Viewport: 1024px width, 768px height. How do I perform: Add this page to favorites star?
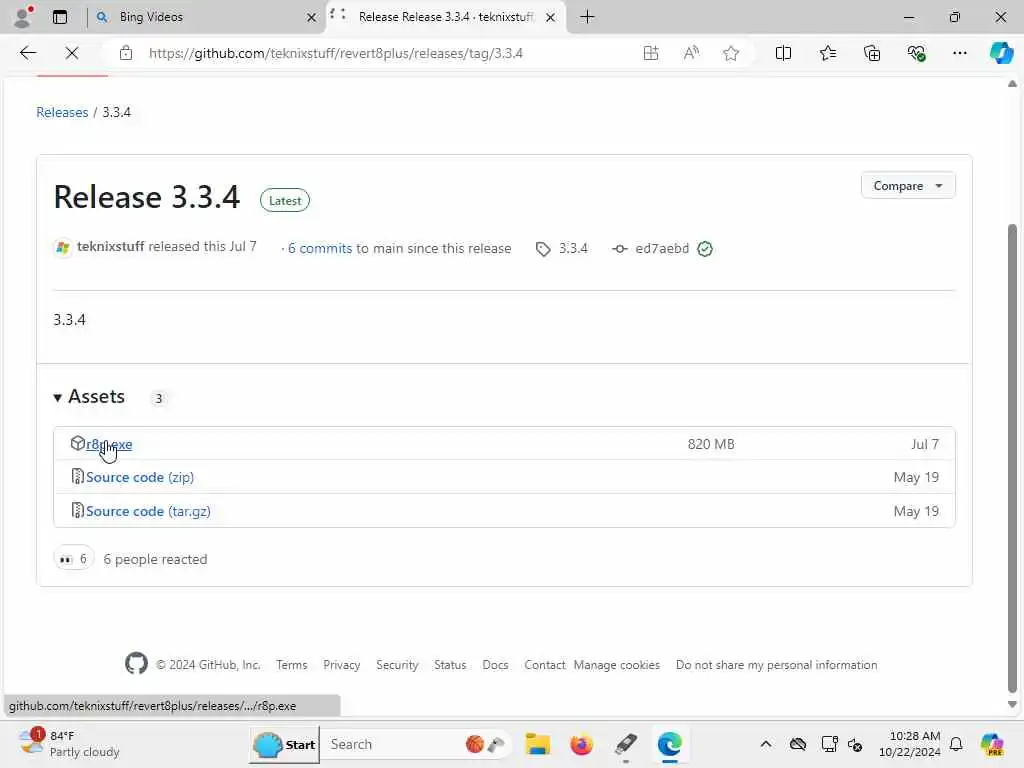(731, 53)
